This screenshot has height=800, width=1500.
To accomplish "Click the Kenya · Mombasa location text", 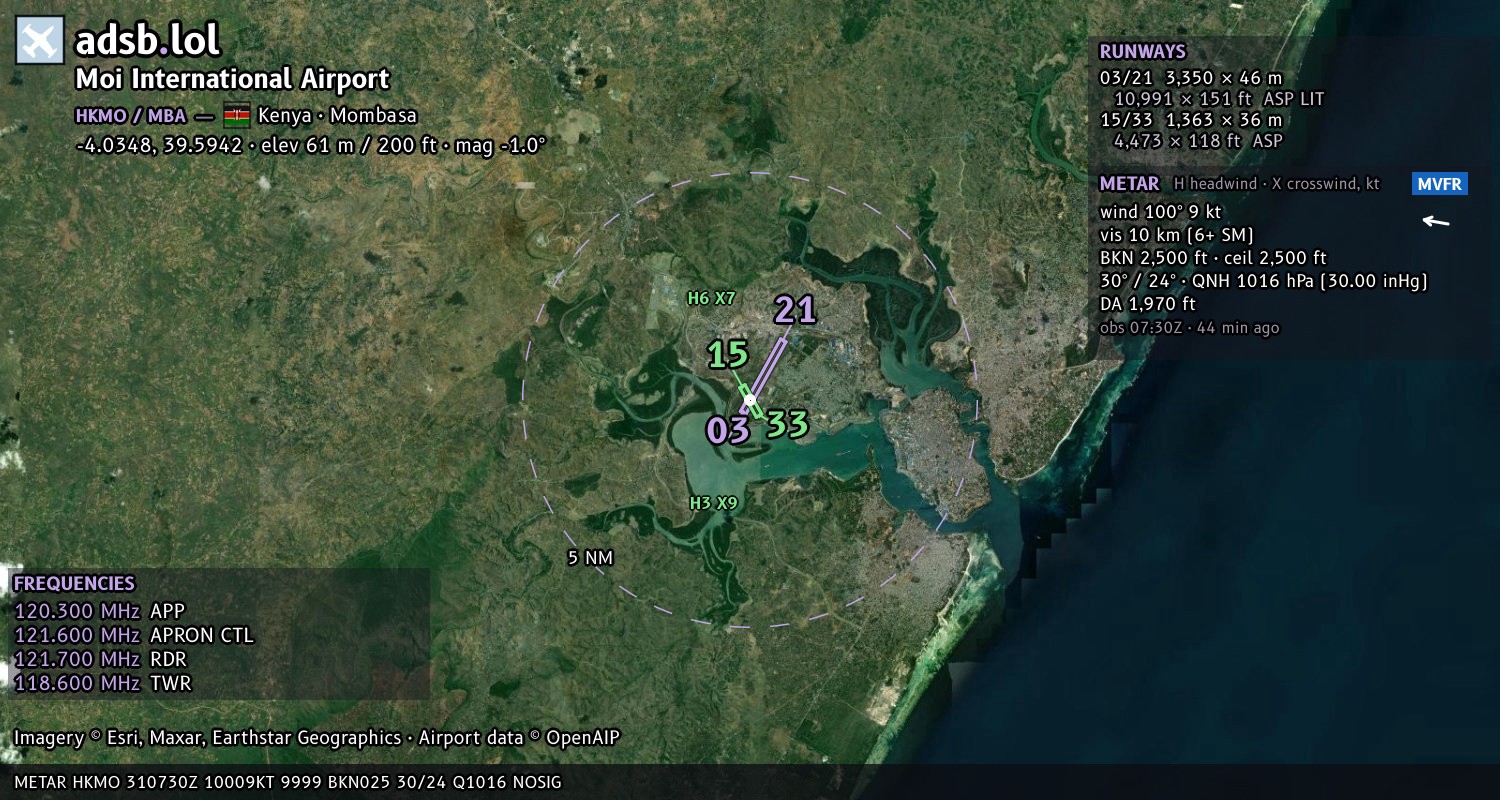I will (x=337, y=115).
